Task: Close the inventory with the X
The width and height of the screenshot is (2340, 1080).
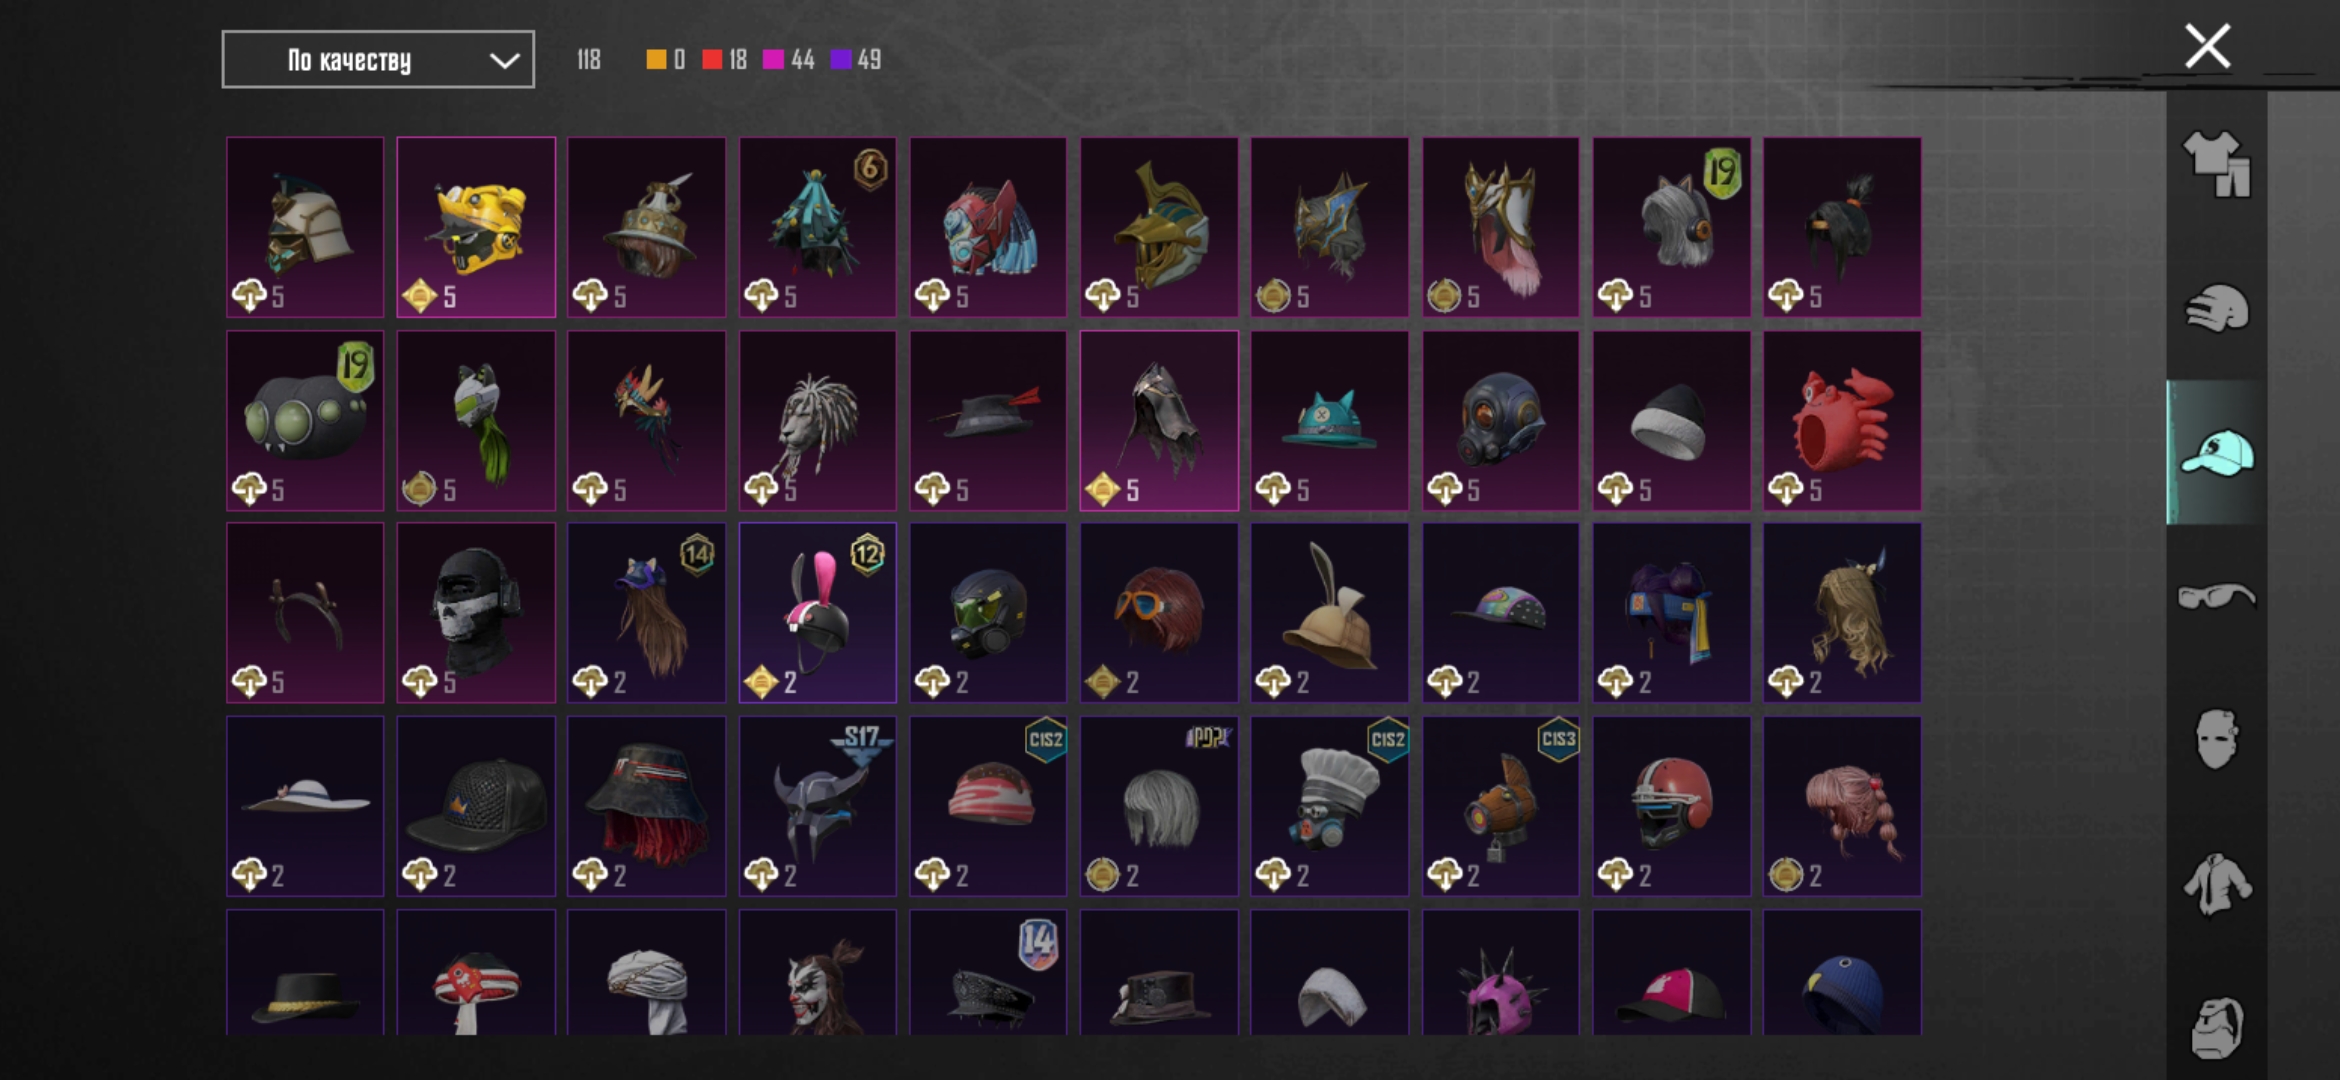Action: [x=2207, y=46]
